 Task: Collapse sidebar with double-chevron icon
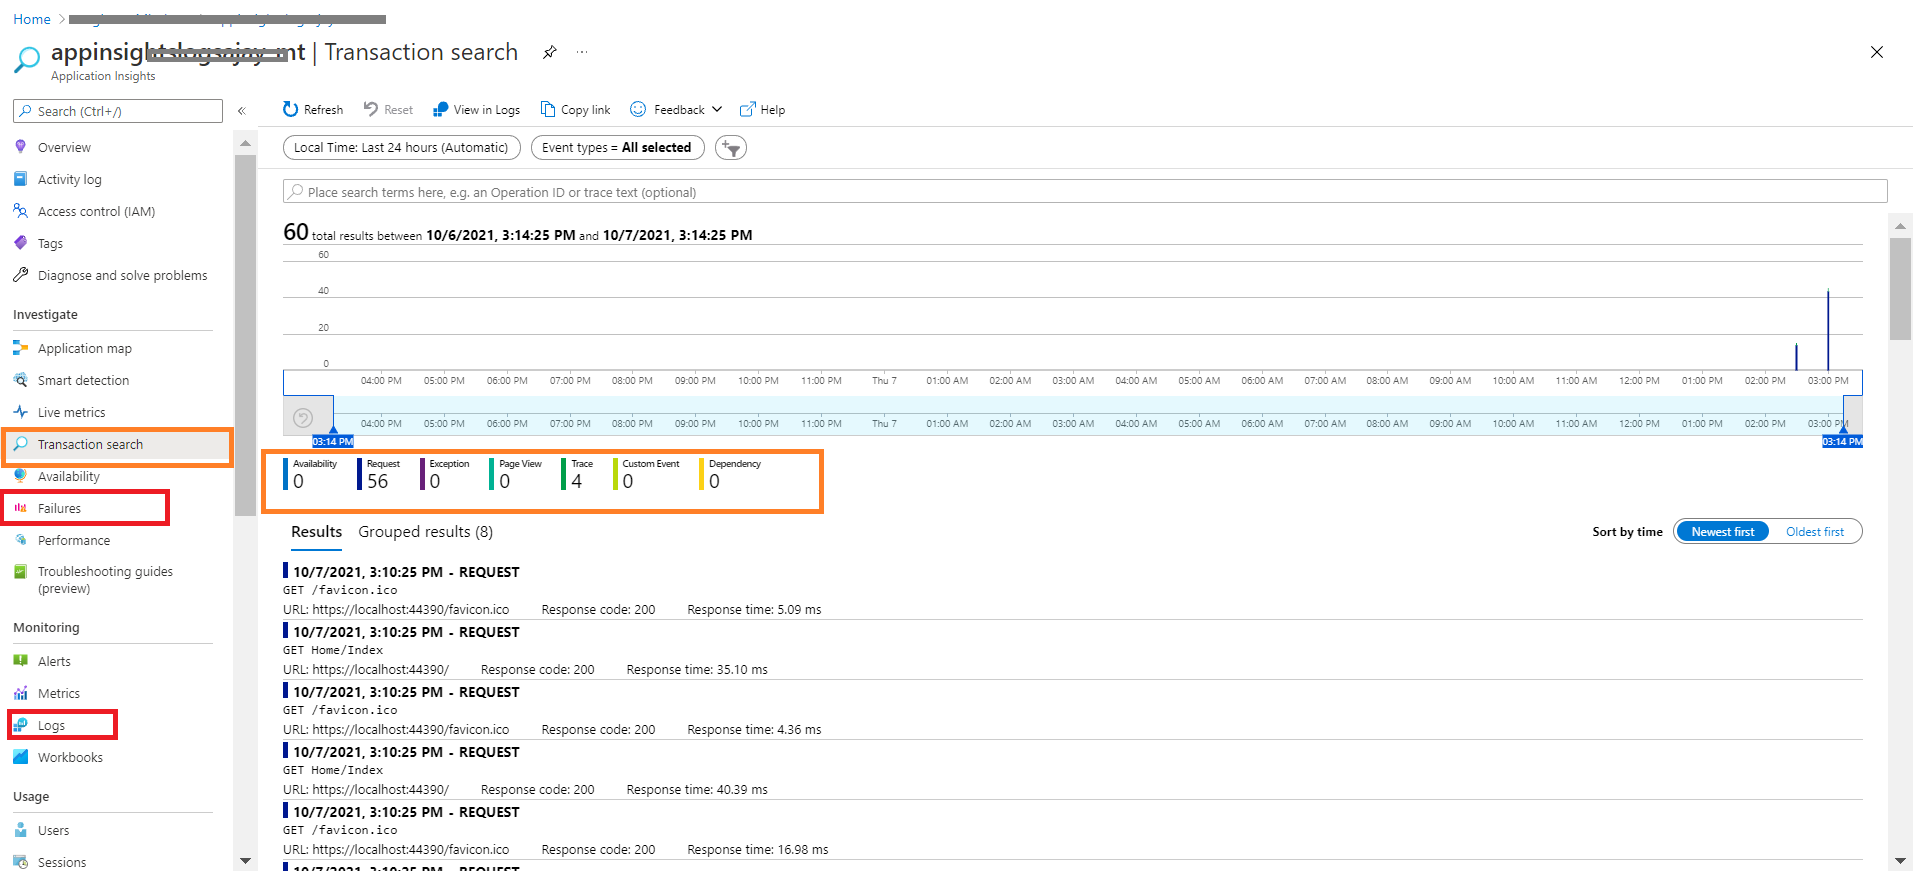[242, 111]
